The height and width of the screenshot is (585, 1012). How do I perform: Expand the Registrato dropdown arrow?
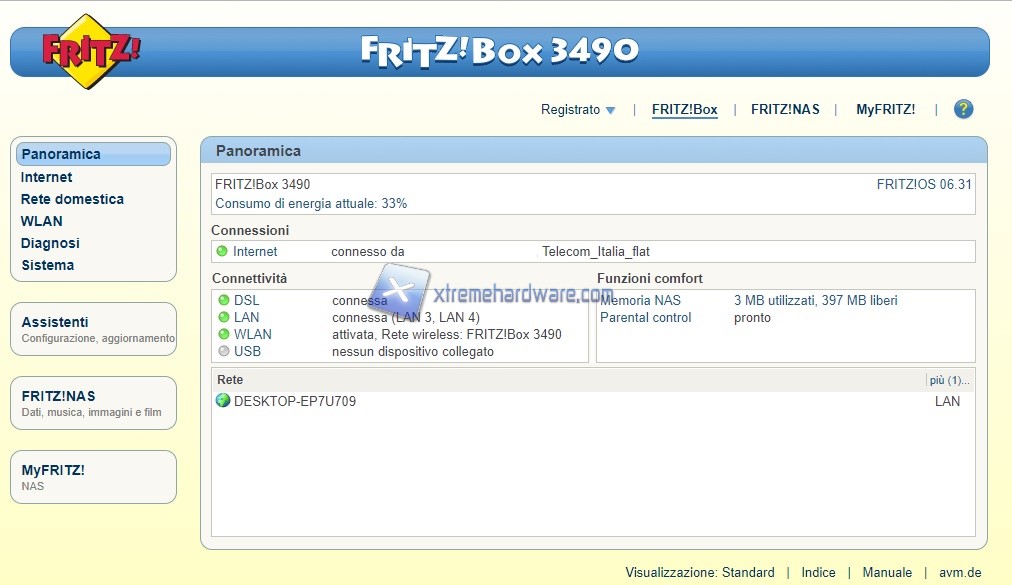pyautogui.click(x=610, y=110)
